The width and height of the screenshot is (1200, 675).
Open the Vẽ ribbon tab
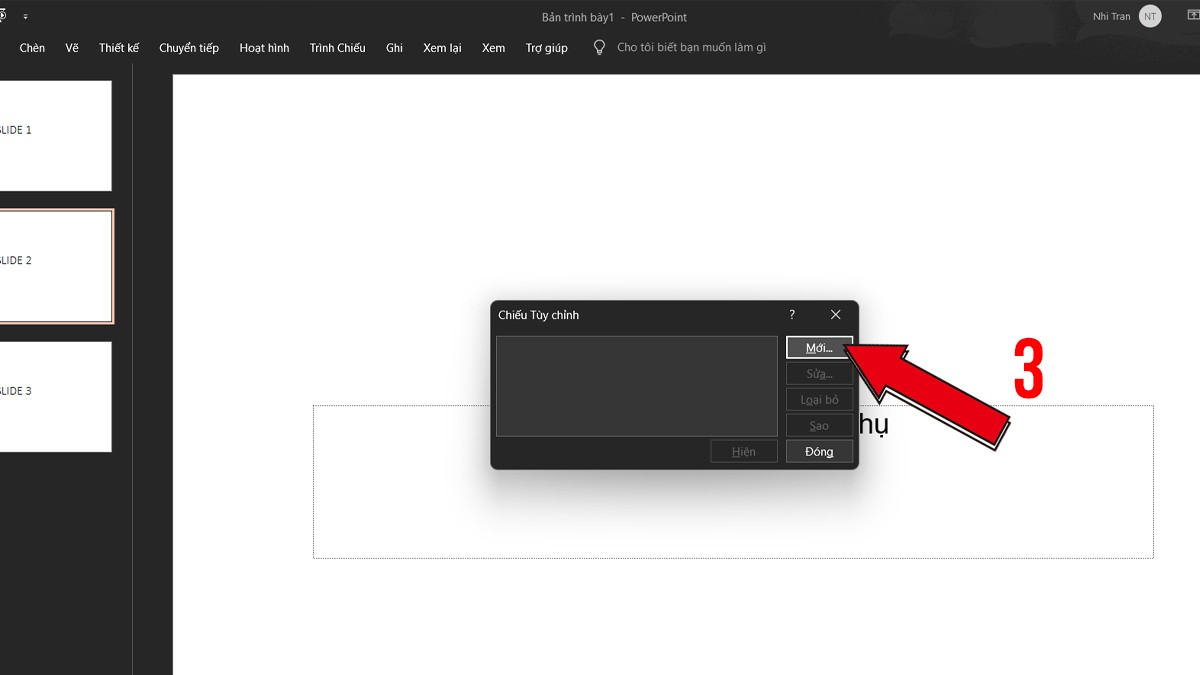tap(72, 48)
